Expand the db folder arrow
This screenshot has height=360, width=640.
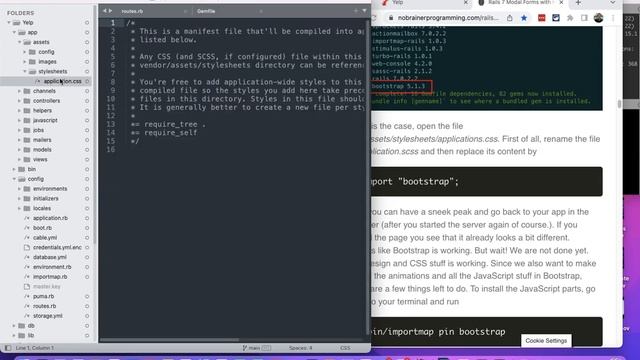[x=14, y=326]
